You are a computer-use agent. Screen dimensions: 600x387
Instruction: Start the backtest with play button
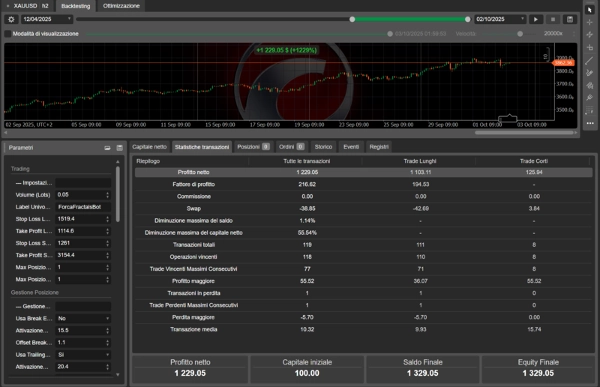(536, 19)
